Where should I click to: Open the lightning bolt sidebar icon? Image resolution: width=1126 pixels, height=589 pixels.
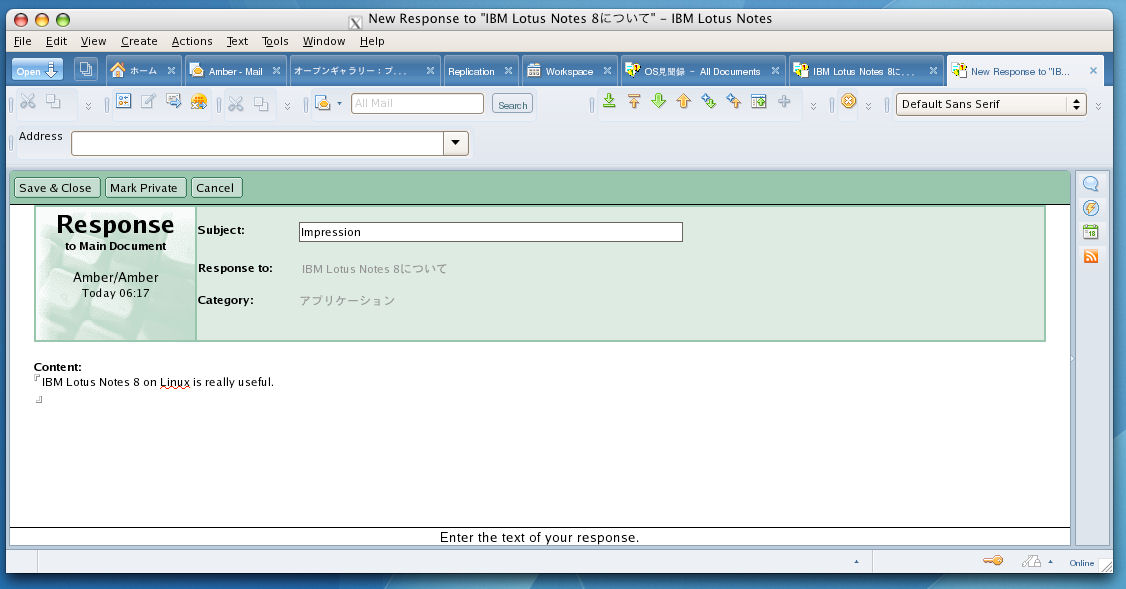[1091, 208]
